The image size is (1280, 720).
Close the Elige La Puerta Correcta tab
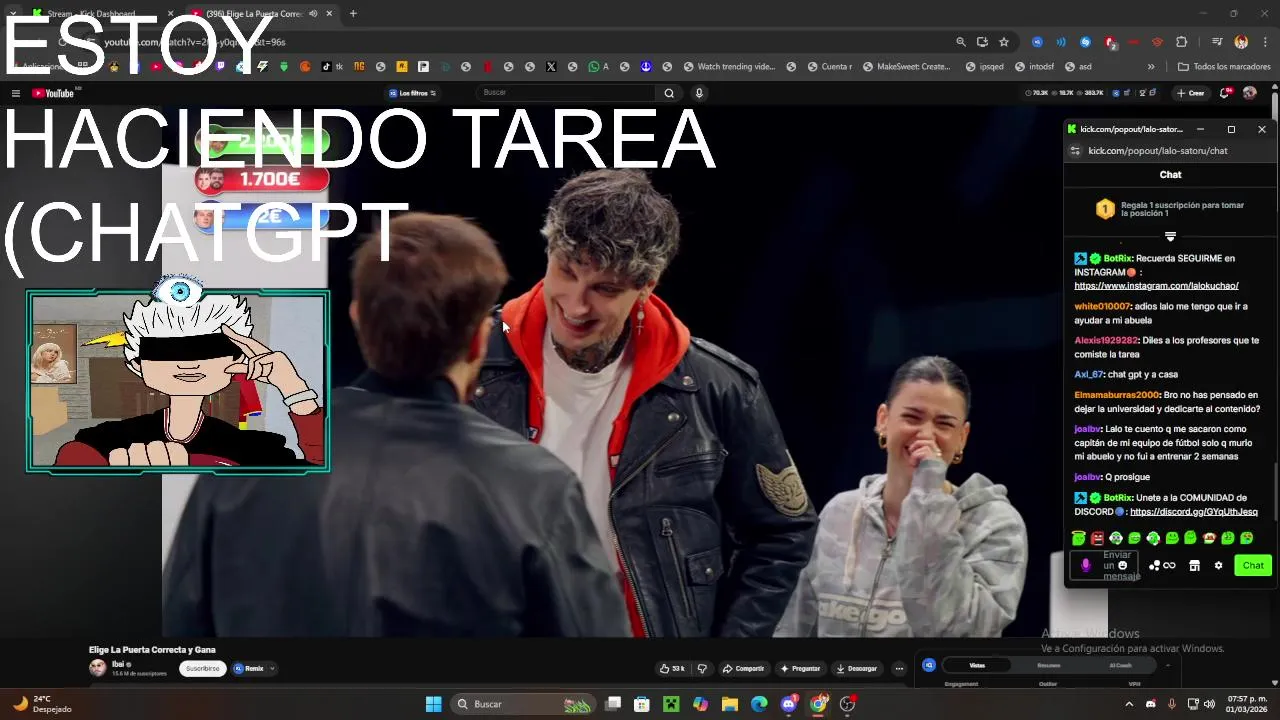(x=329, y=14)
